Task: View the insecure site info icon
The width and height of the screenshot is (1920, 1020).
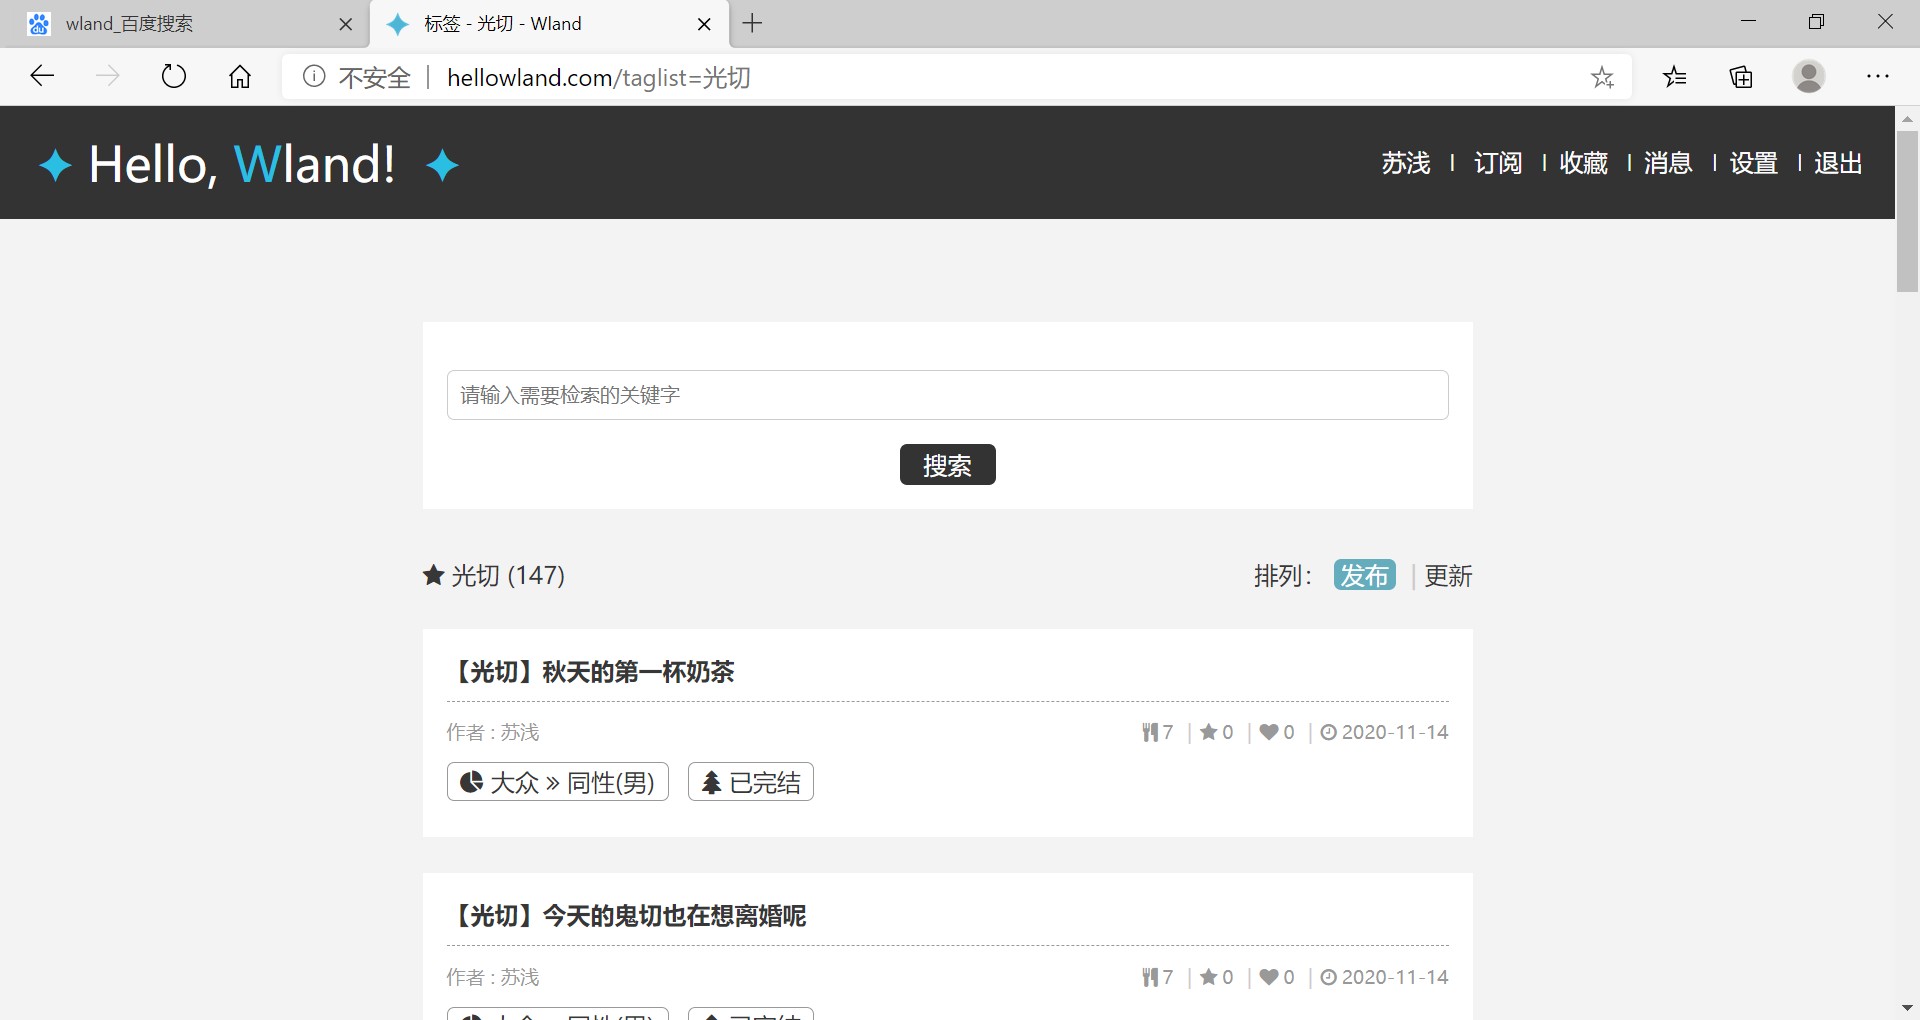Action: (x=314, y=77)
